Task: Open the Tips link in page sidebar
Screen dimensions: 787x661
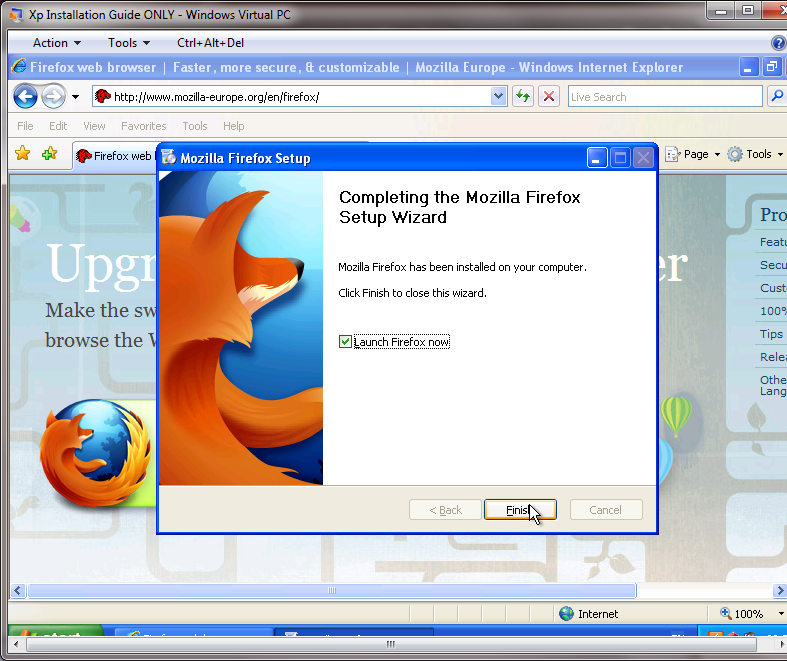Action: pyautogui.click(x=771, y=334)
